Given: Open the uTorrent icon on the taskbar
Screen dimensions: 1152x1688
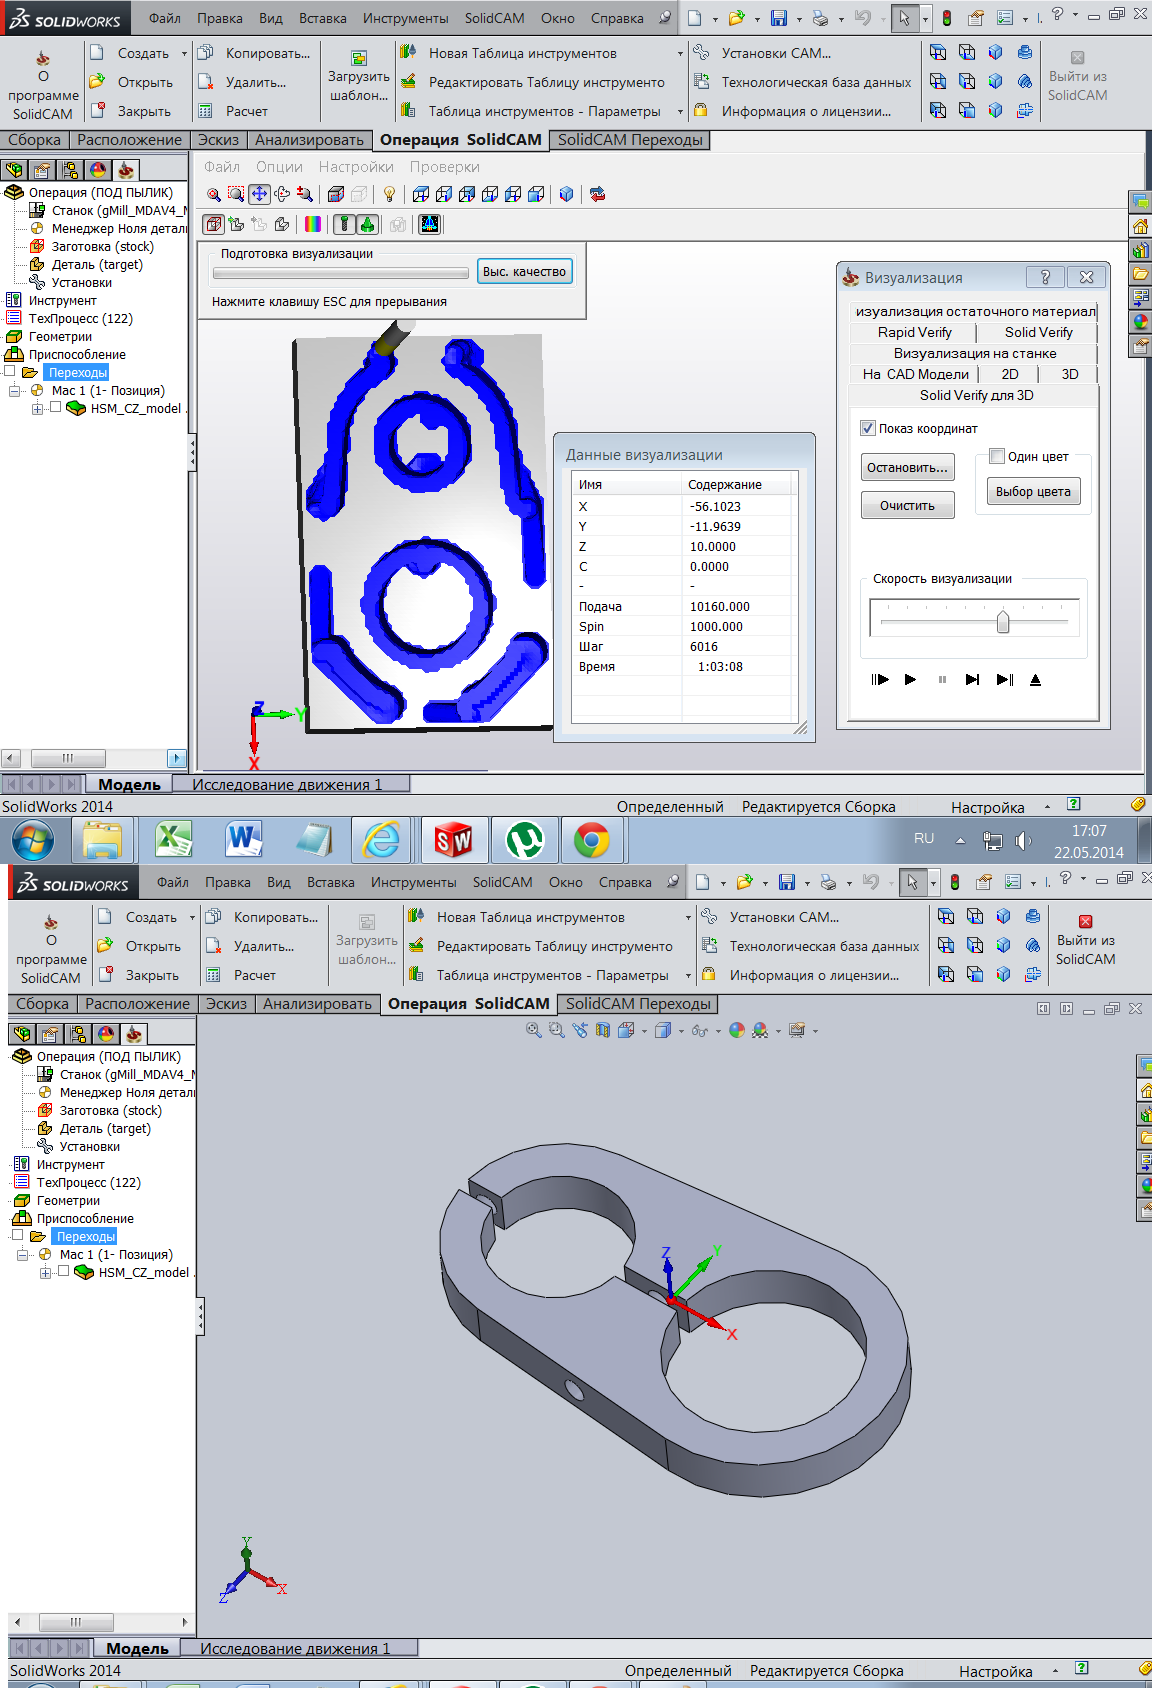Looking at the screenshot, I should [x=524, y=839].
